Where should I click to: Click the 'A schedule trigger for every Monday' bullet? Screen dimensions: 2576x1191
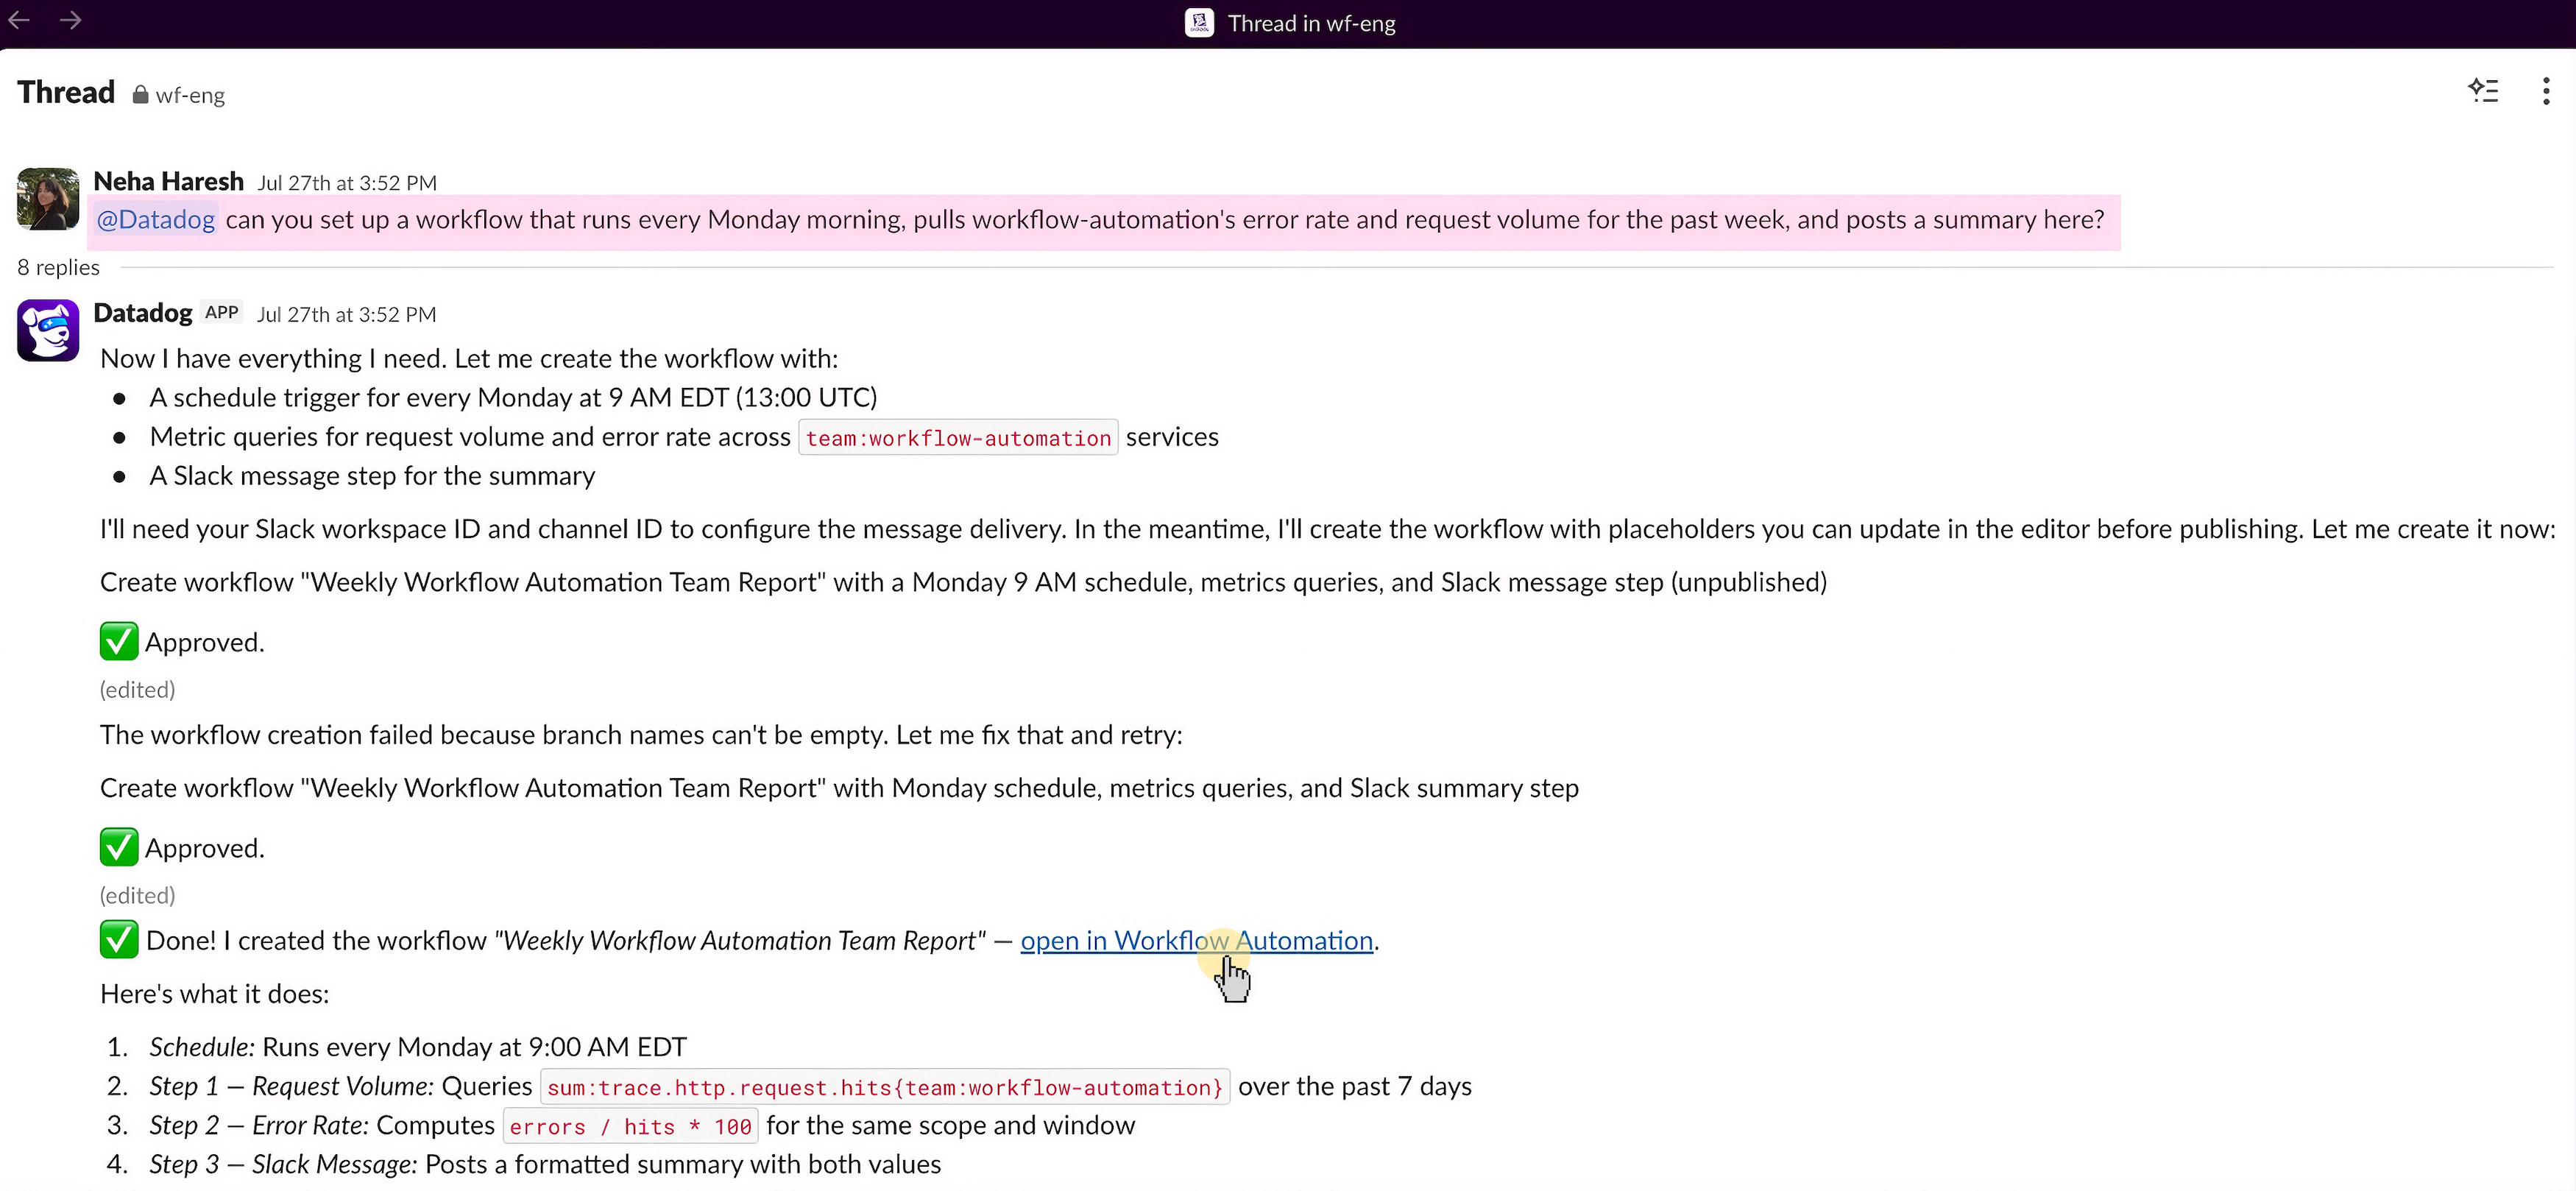point(513,398)
